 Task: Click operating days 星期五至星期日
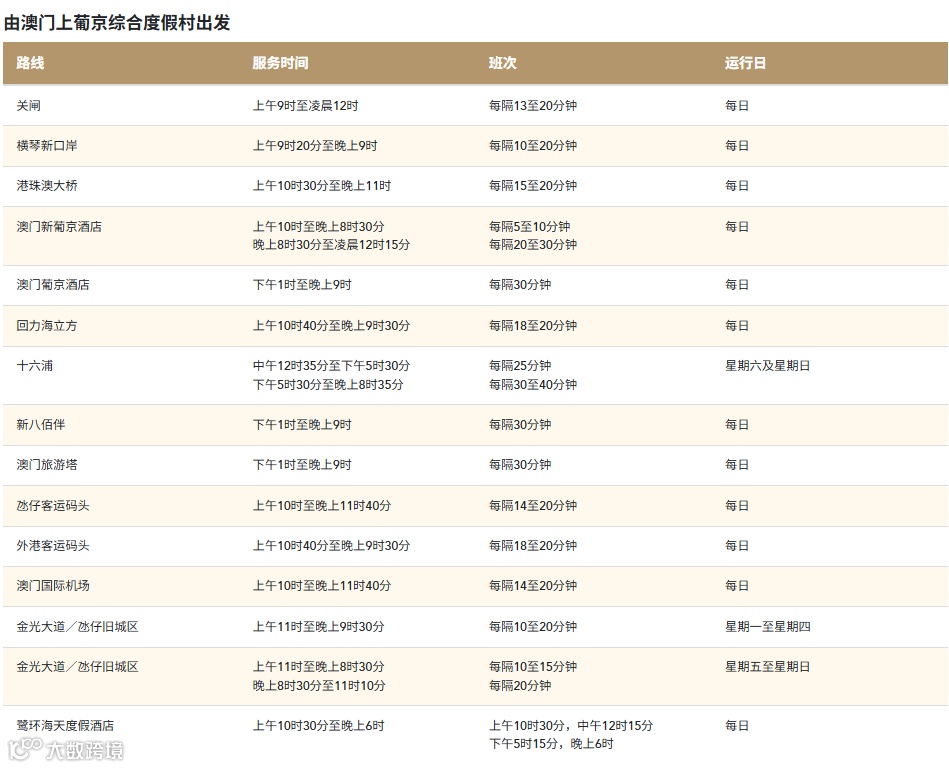click(x=768, y=666)
